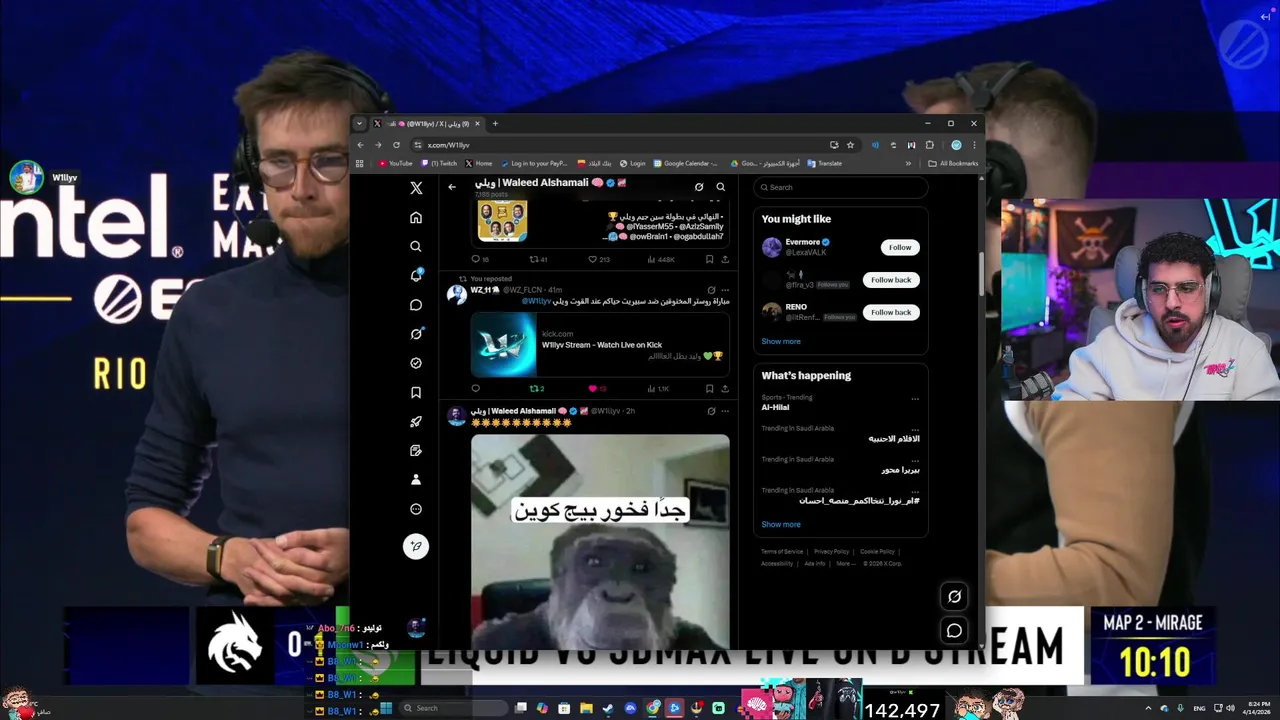
Task: Open Al-Hilal trending topic
Action: click(775, 407)
